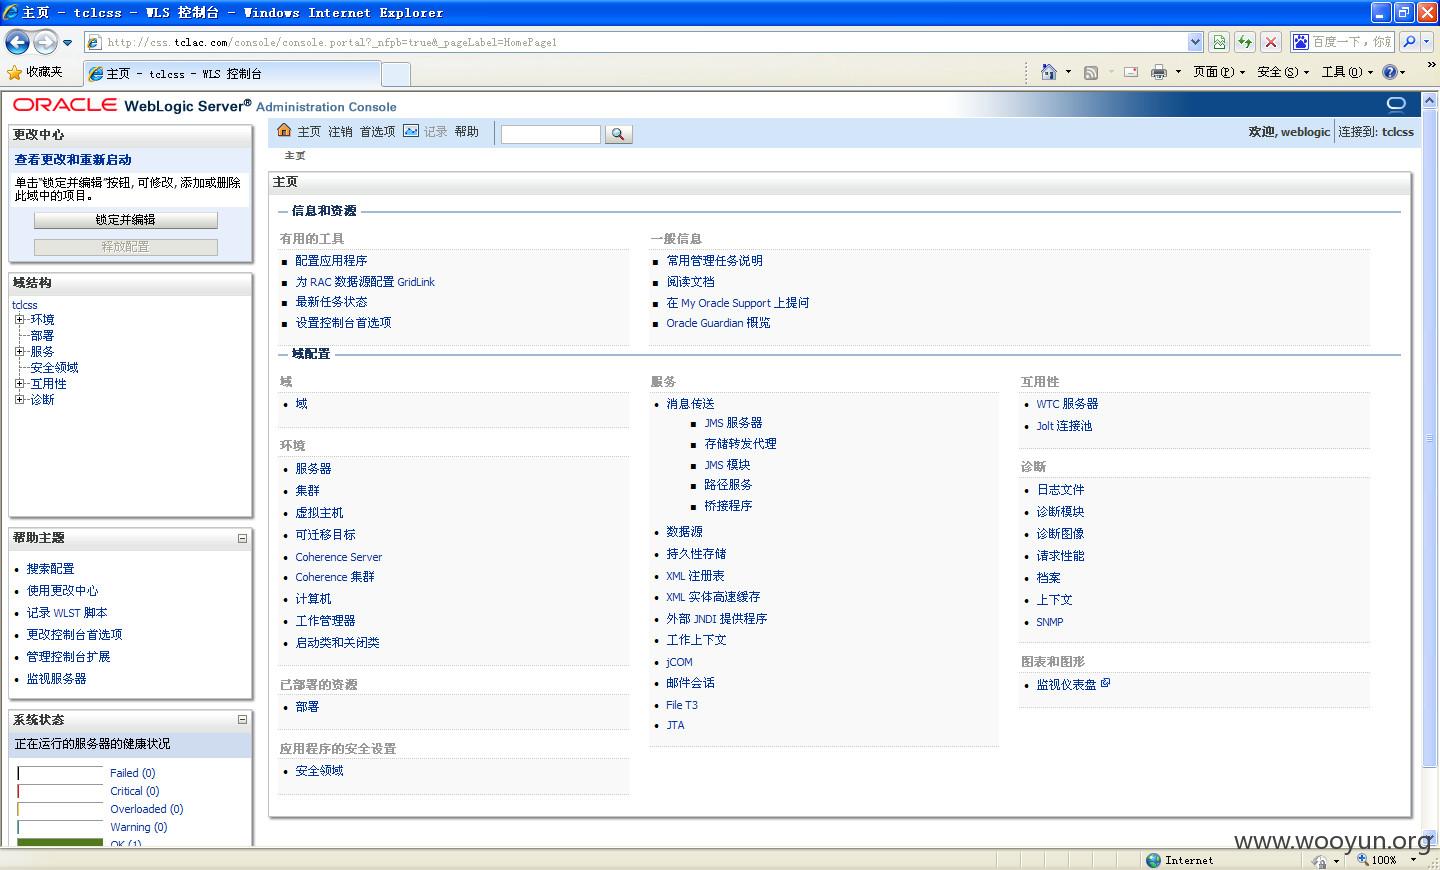Open the 服务器 environment link

click(x=313, y=469)
